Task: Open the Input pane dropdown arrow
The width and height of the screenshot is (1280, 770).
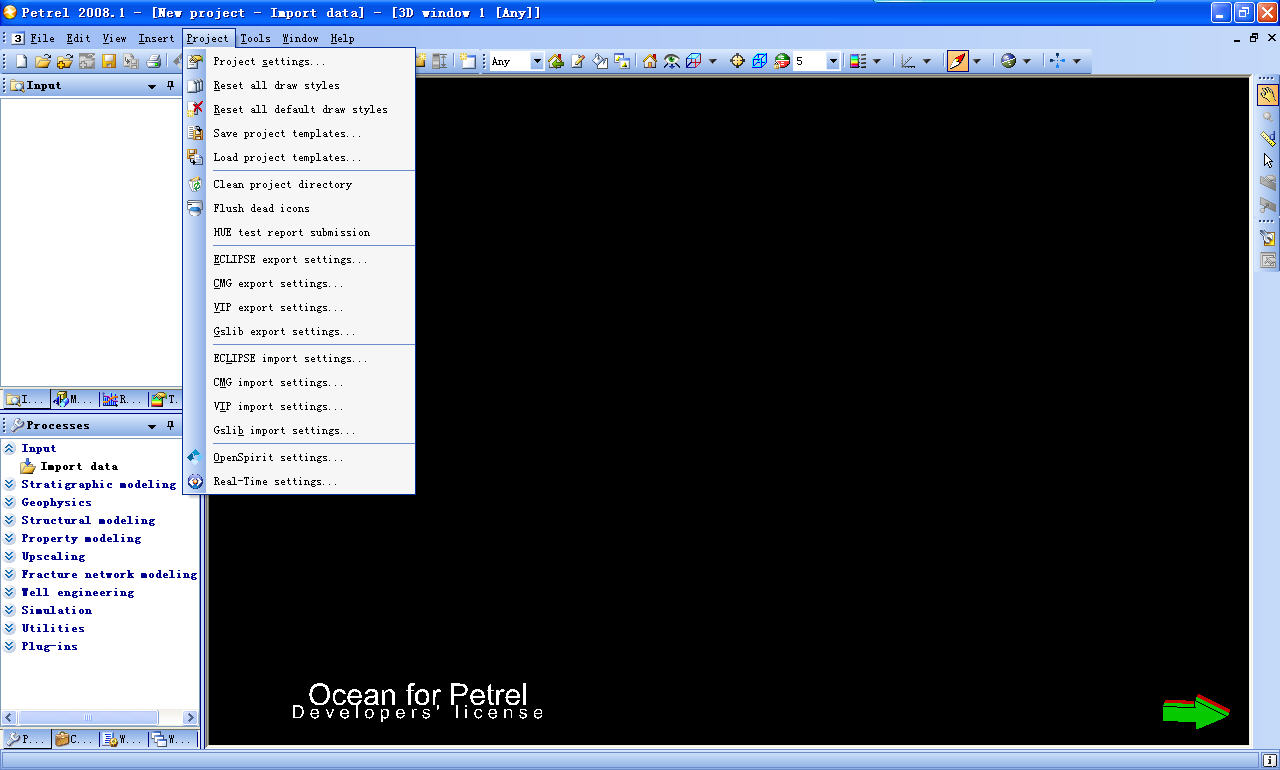Action: [152, 87]
